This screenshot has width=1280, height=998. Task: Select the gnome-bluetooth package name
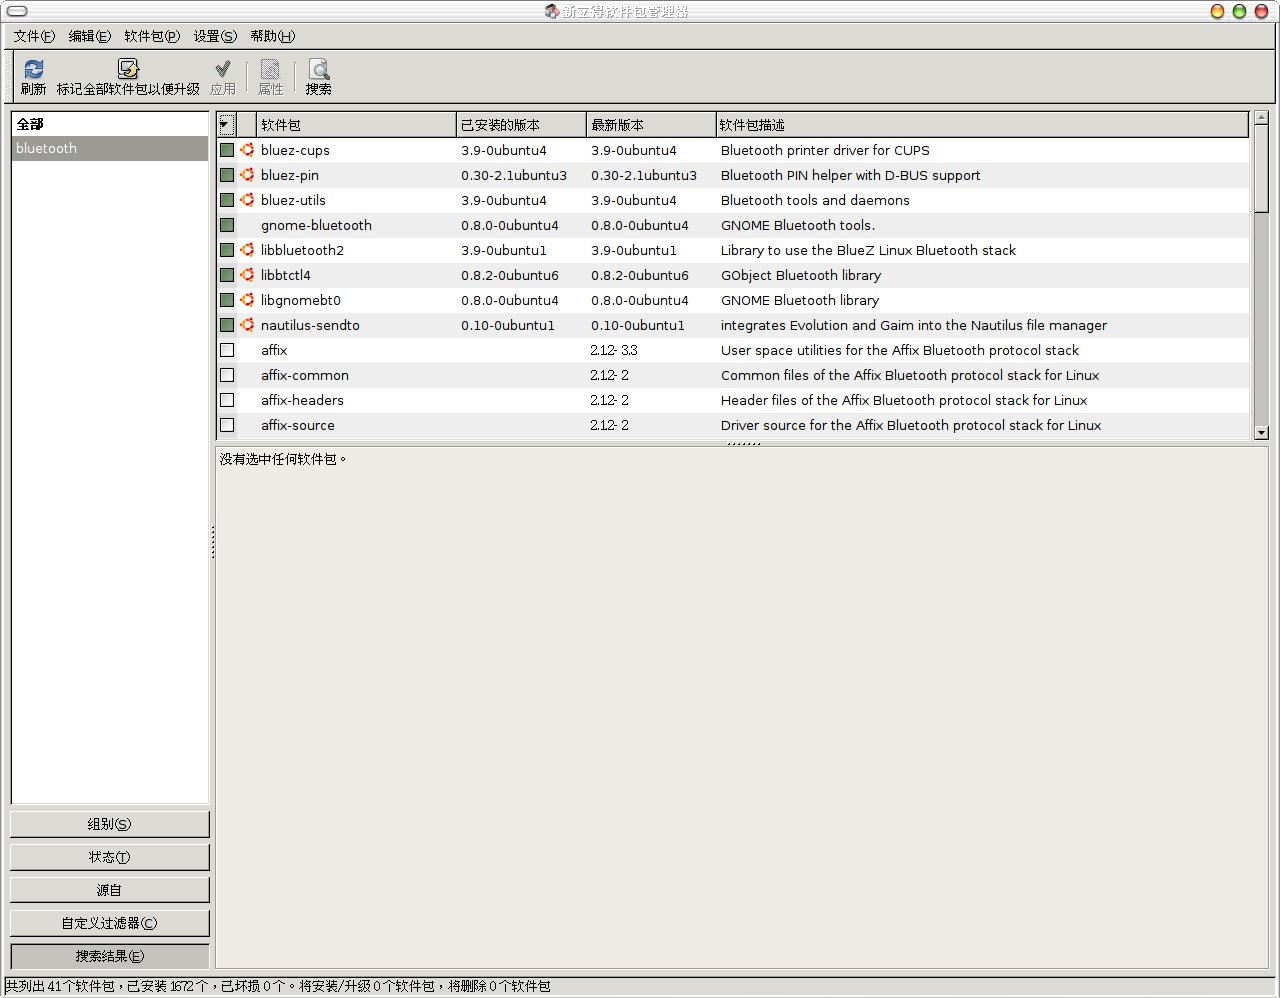point(316,225)
